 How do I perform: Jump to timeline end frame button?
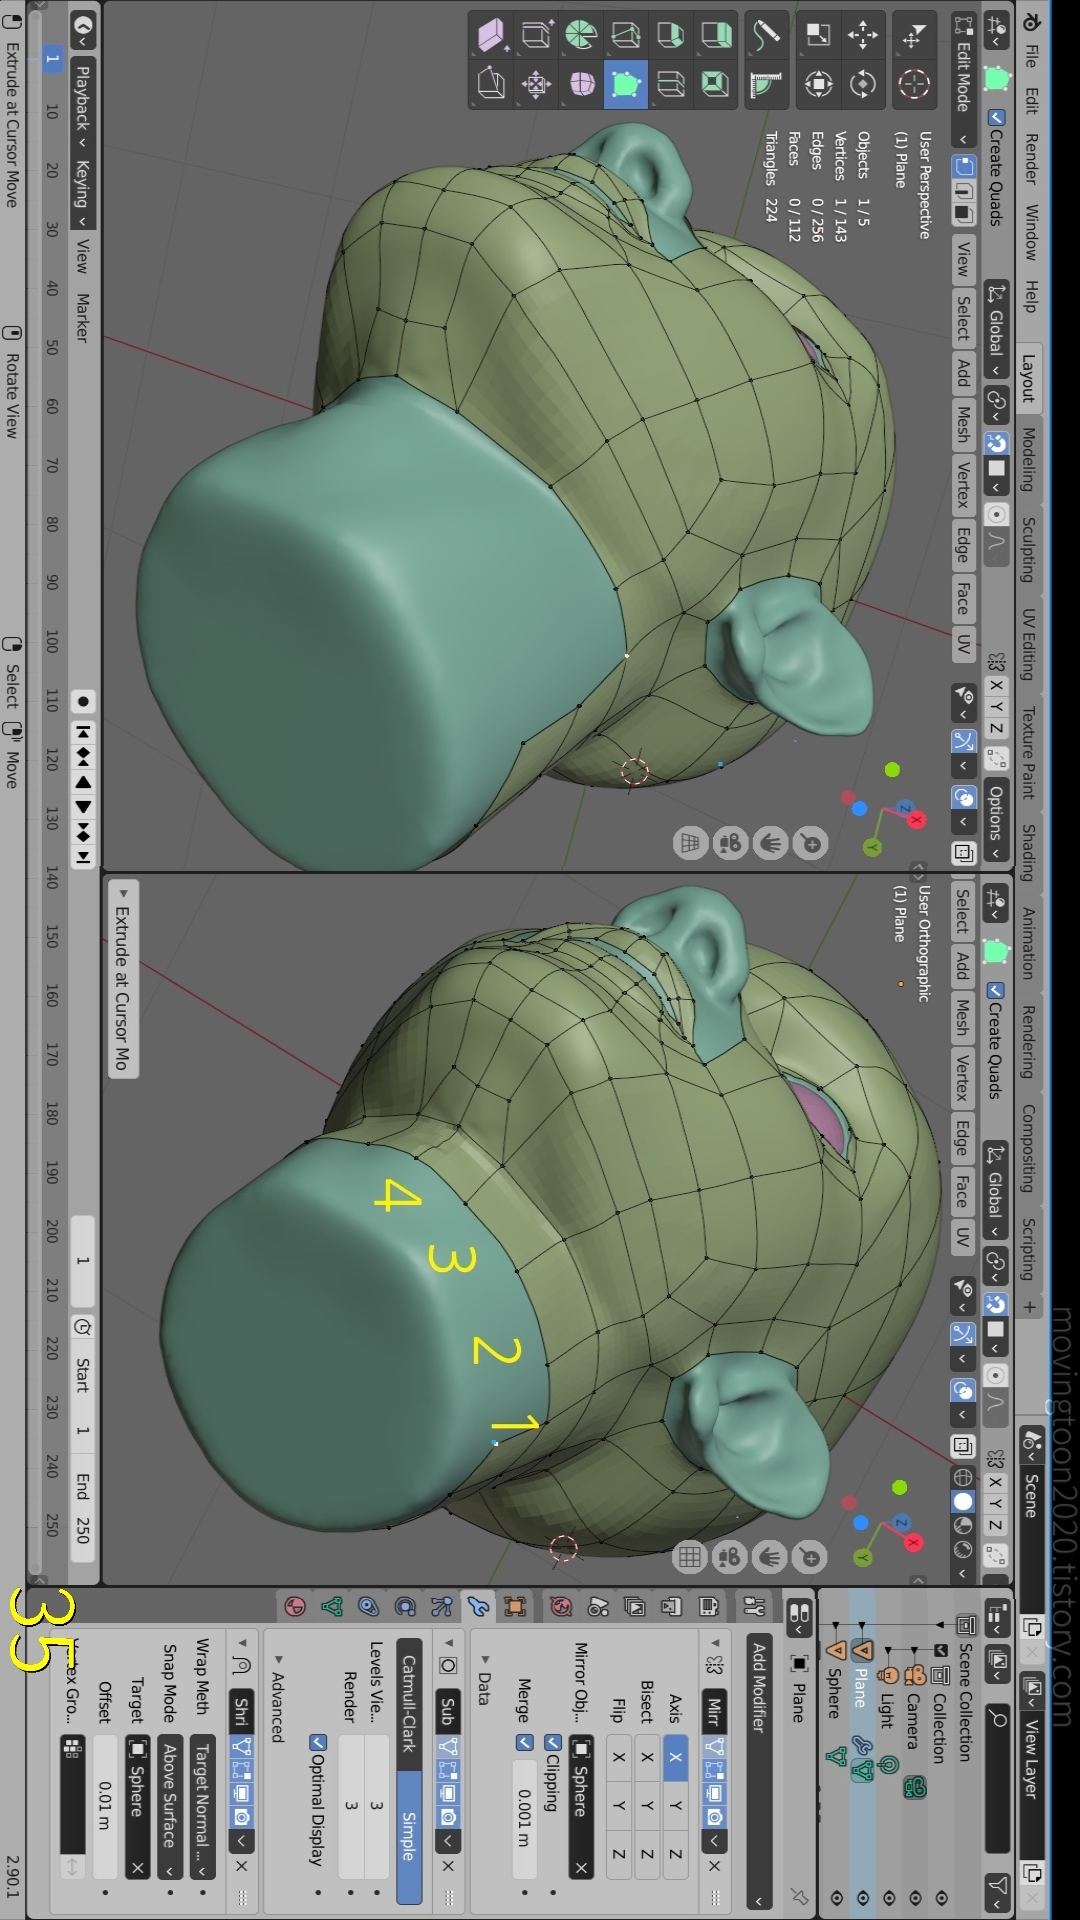(x=83, y=857)
